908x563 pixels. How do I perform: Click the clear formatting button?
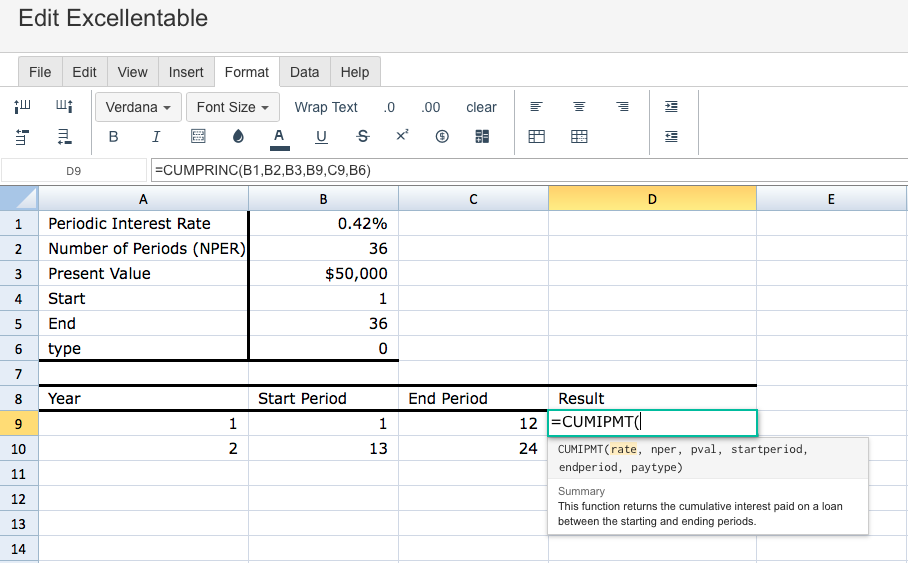point(481,107)
